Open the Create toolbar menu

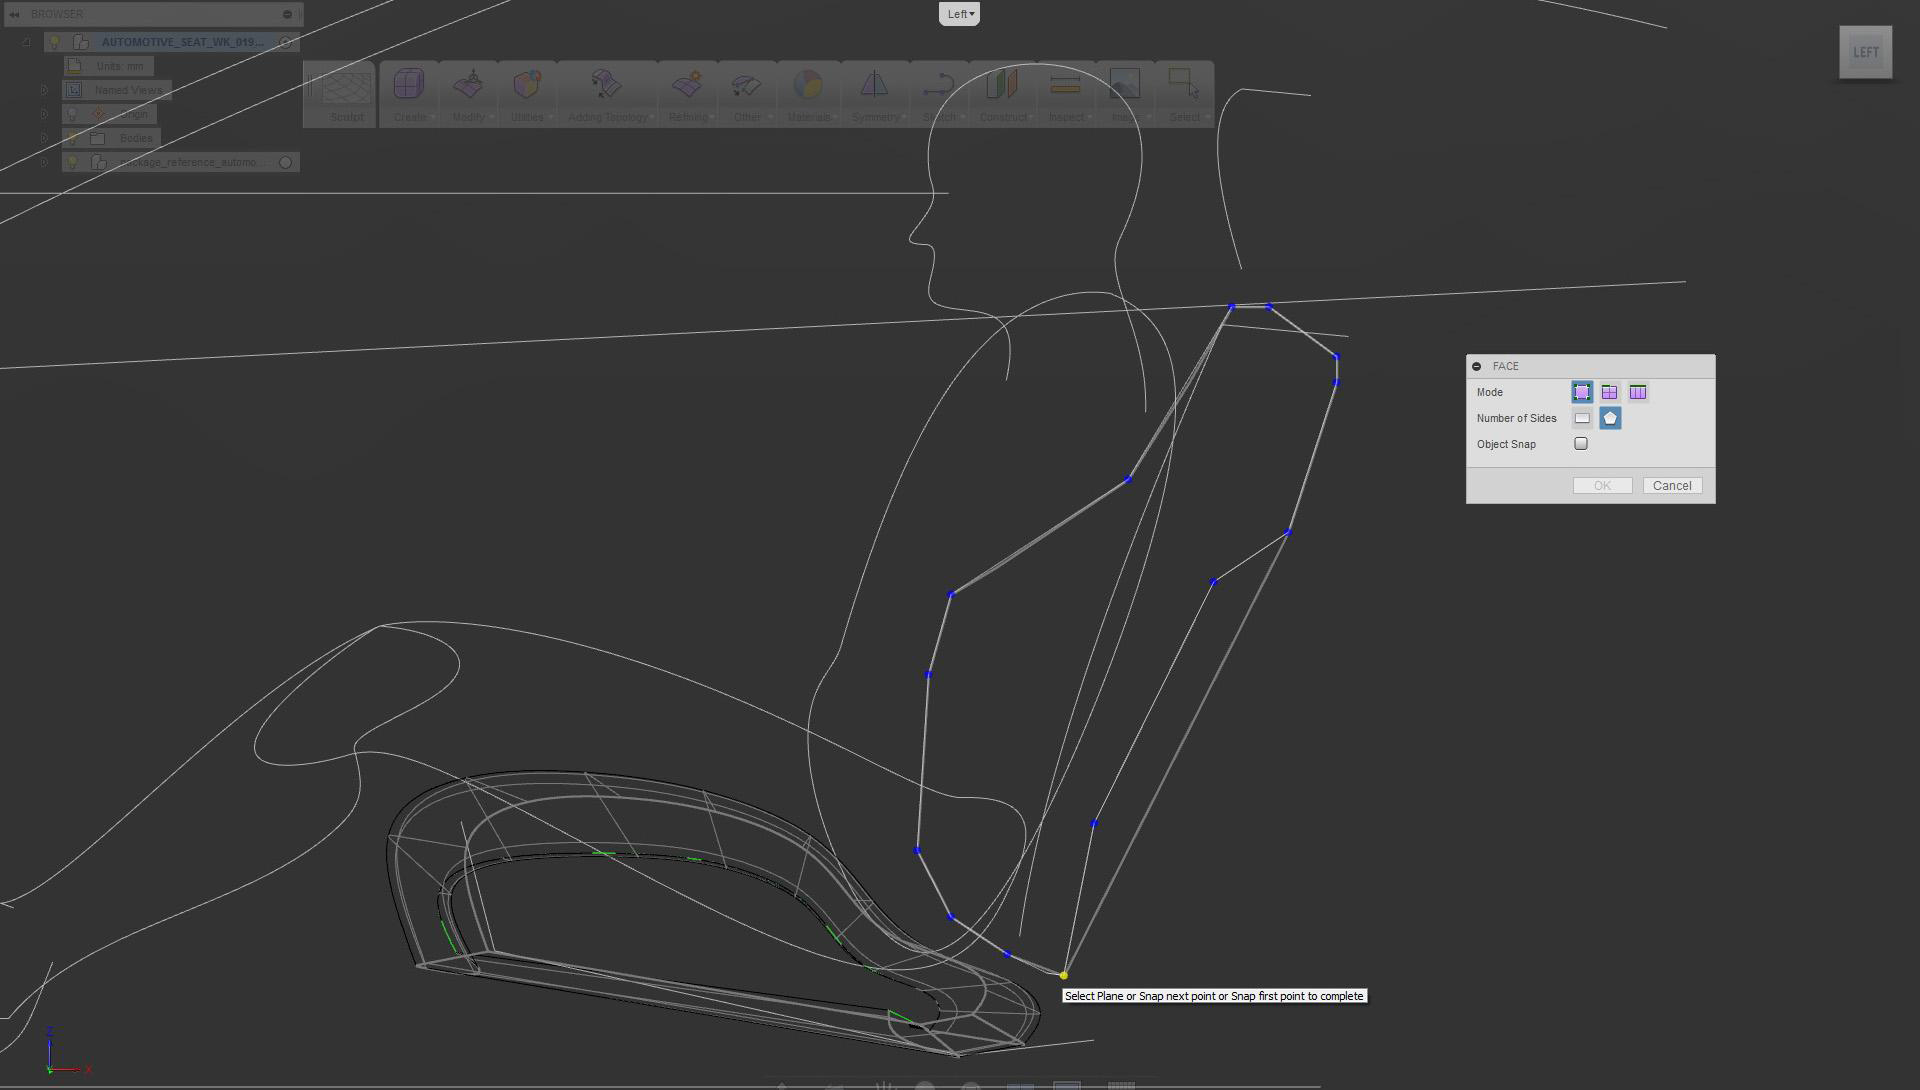[x=409, y=94]
